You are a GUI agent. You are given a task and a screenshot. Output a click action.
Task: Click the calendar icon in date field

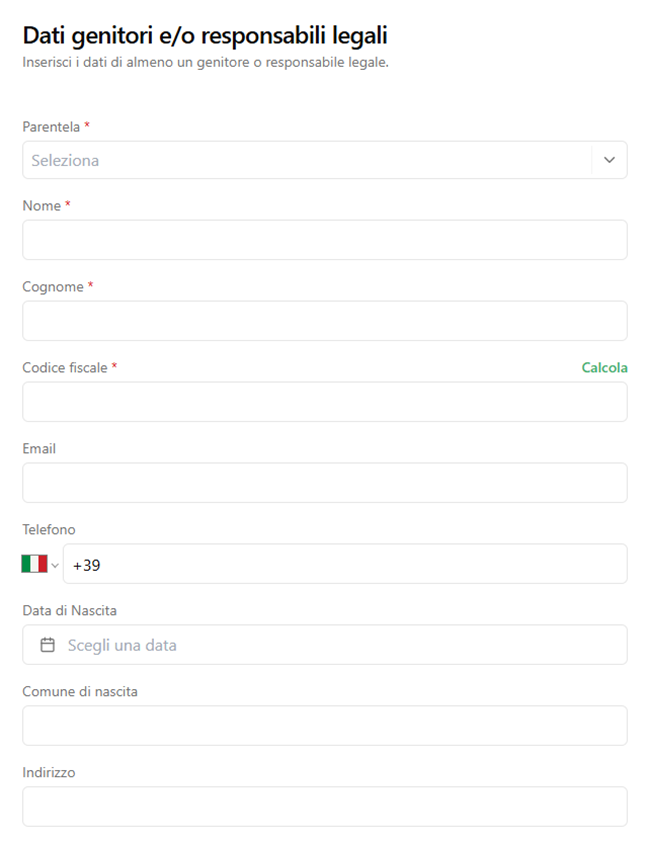[47, 645]
